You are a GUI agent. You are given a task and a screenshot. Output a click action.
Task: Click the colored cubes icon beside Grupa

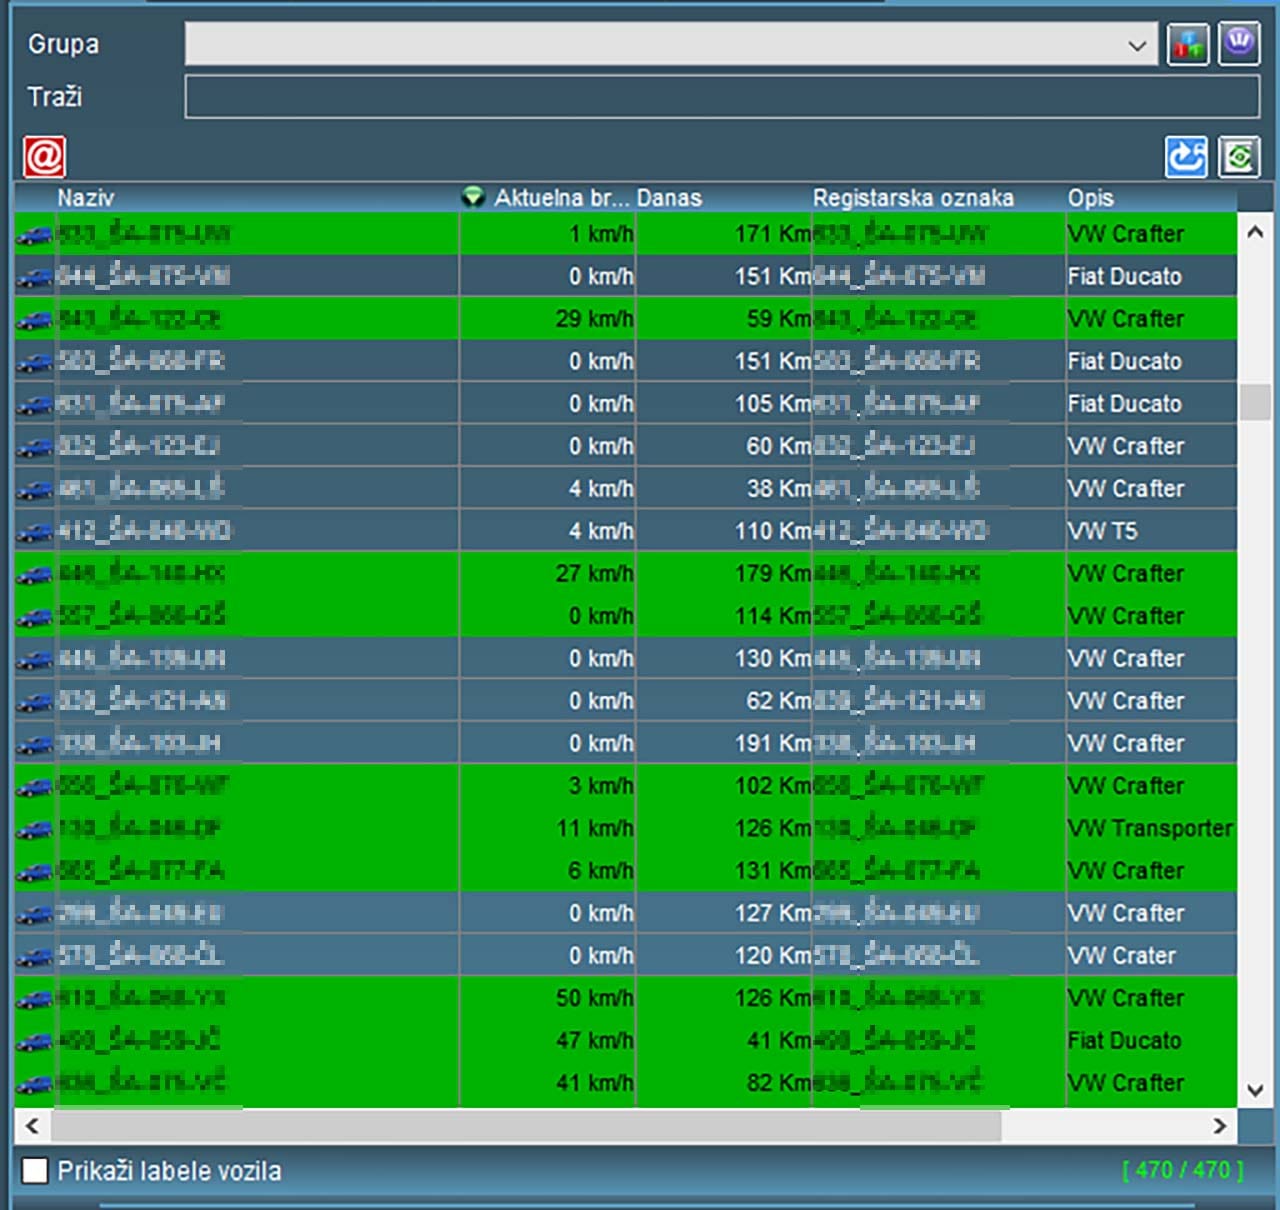pyautogui.click(x=1187, y=45)
